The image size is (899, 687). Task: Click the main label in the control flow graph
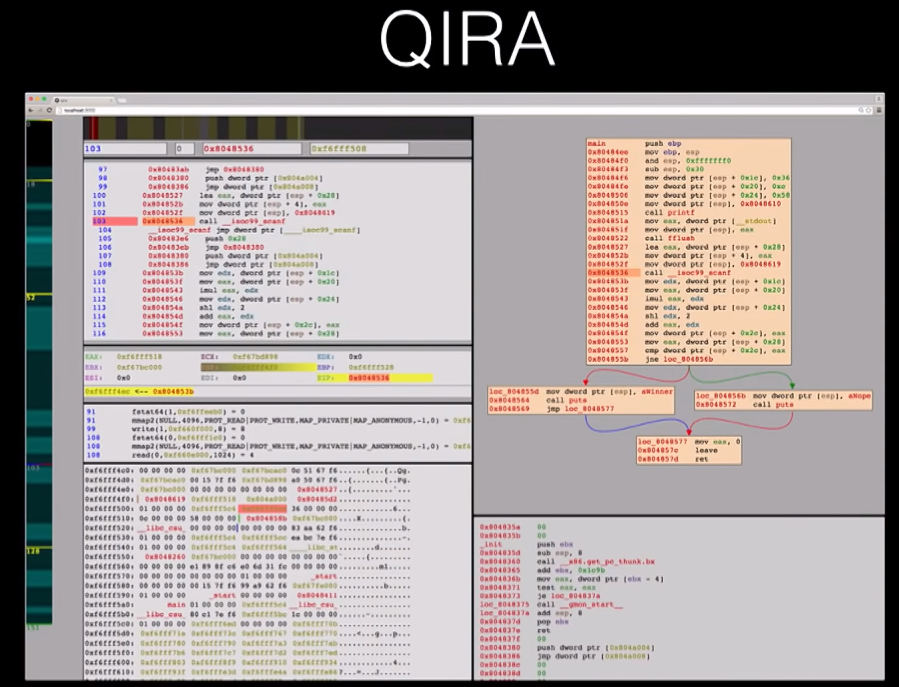click(596, 144)
